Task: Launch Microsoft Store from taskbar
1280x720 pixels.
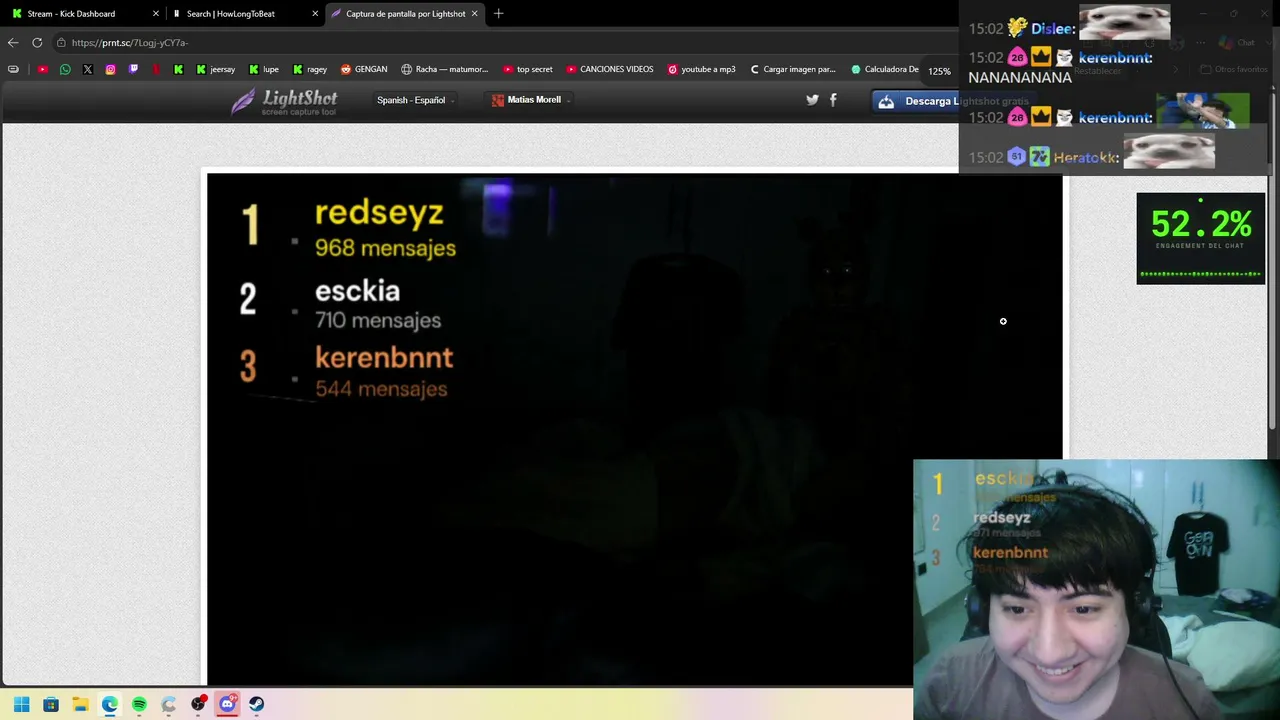Action: click(51, 704)
